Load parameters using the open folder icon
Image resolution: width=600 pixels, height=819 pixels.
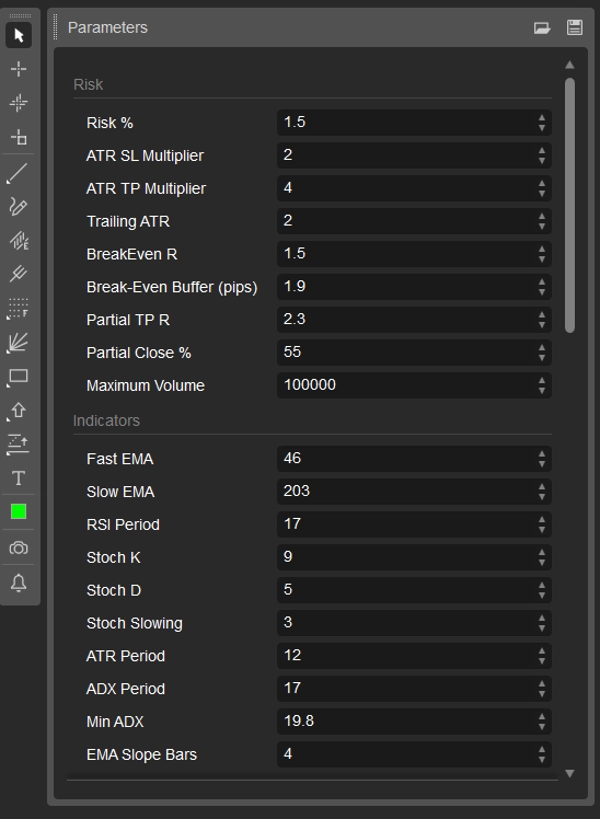point(542,28)
